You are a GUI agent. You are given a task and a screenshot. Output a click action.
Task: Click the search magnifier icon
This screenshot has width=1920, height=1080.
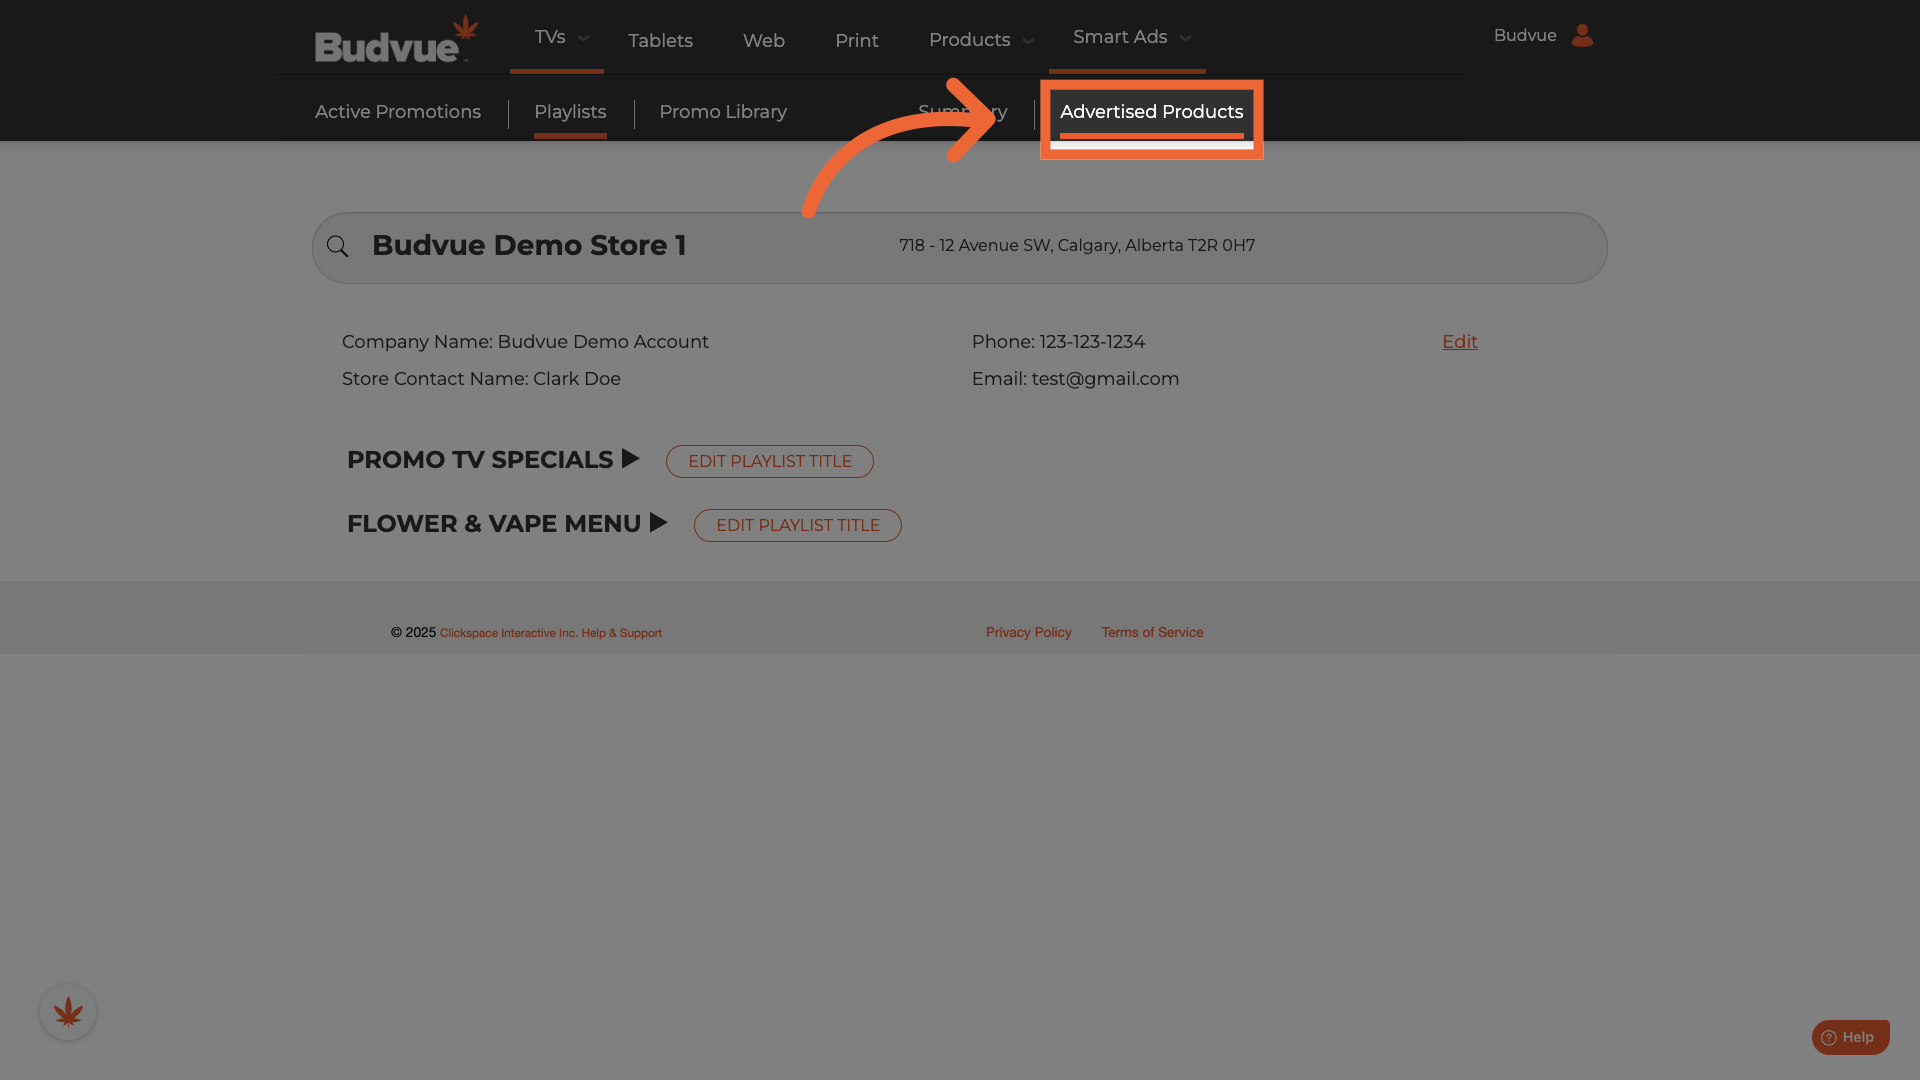click(338, 247)
